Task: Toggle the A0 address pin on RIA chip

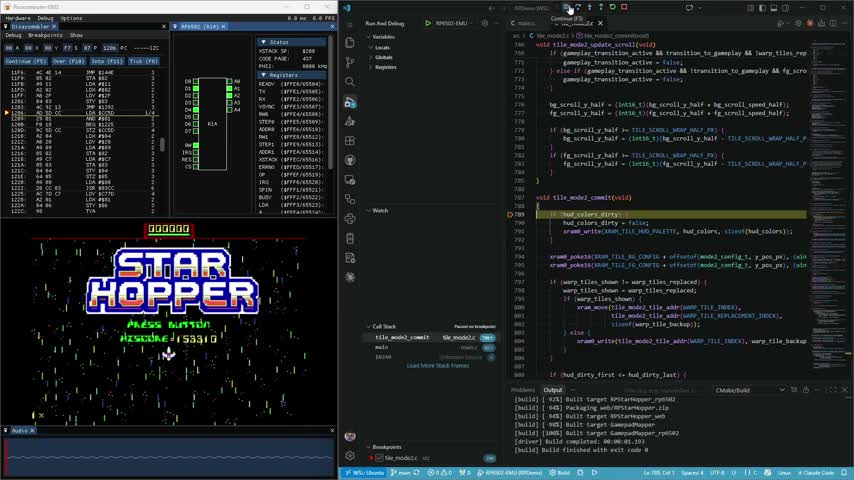Action: coord(229,82)
